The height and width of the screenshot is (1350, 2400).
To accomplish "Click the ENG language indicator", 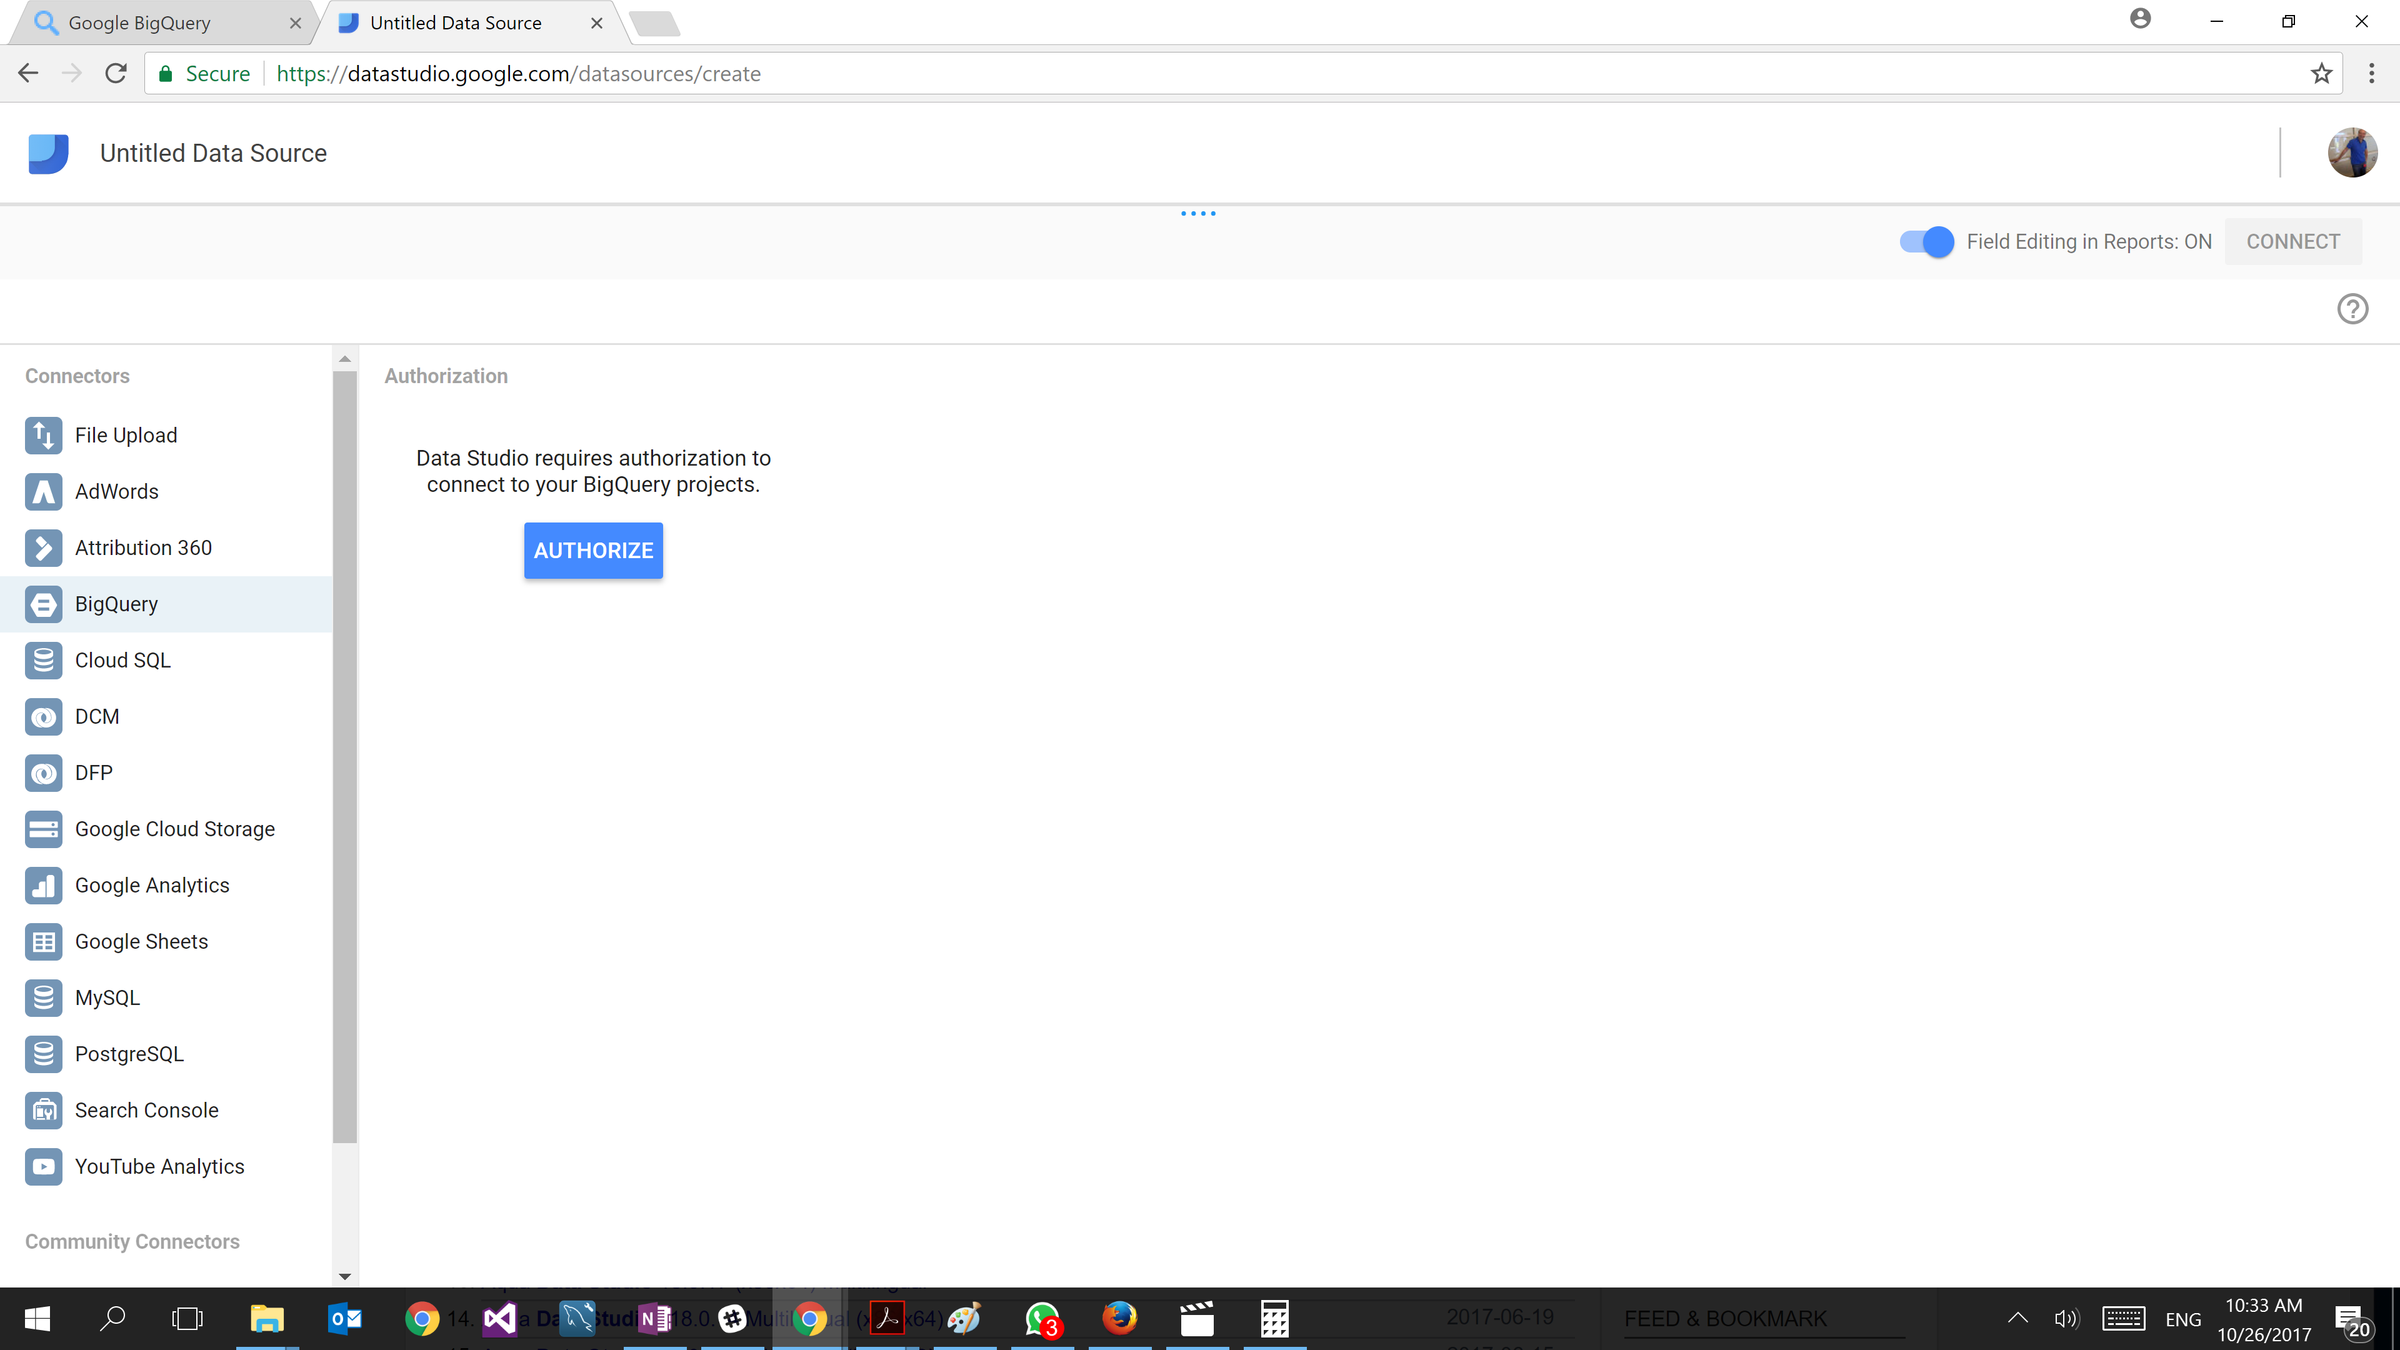I will pyautogui.click(x=2183, y=1320).
